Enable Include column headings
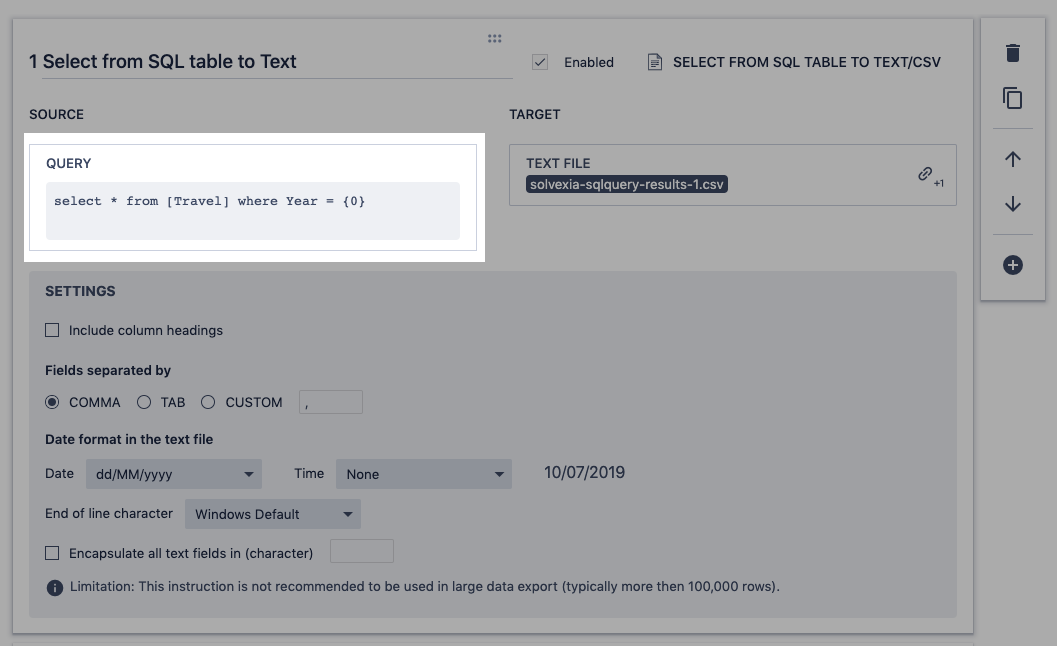1057x646 pixels. click(53, 330)
